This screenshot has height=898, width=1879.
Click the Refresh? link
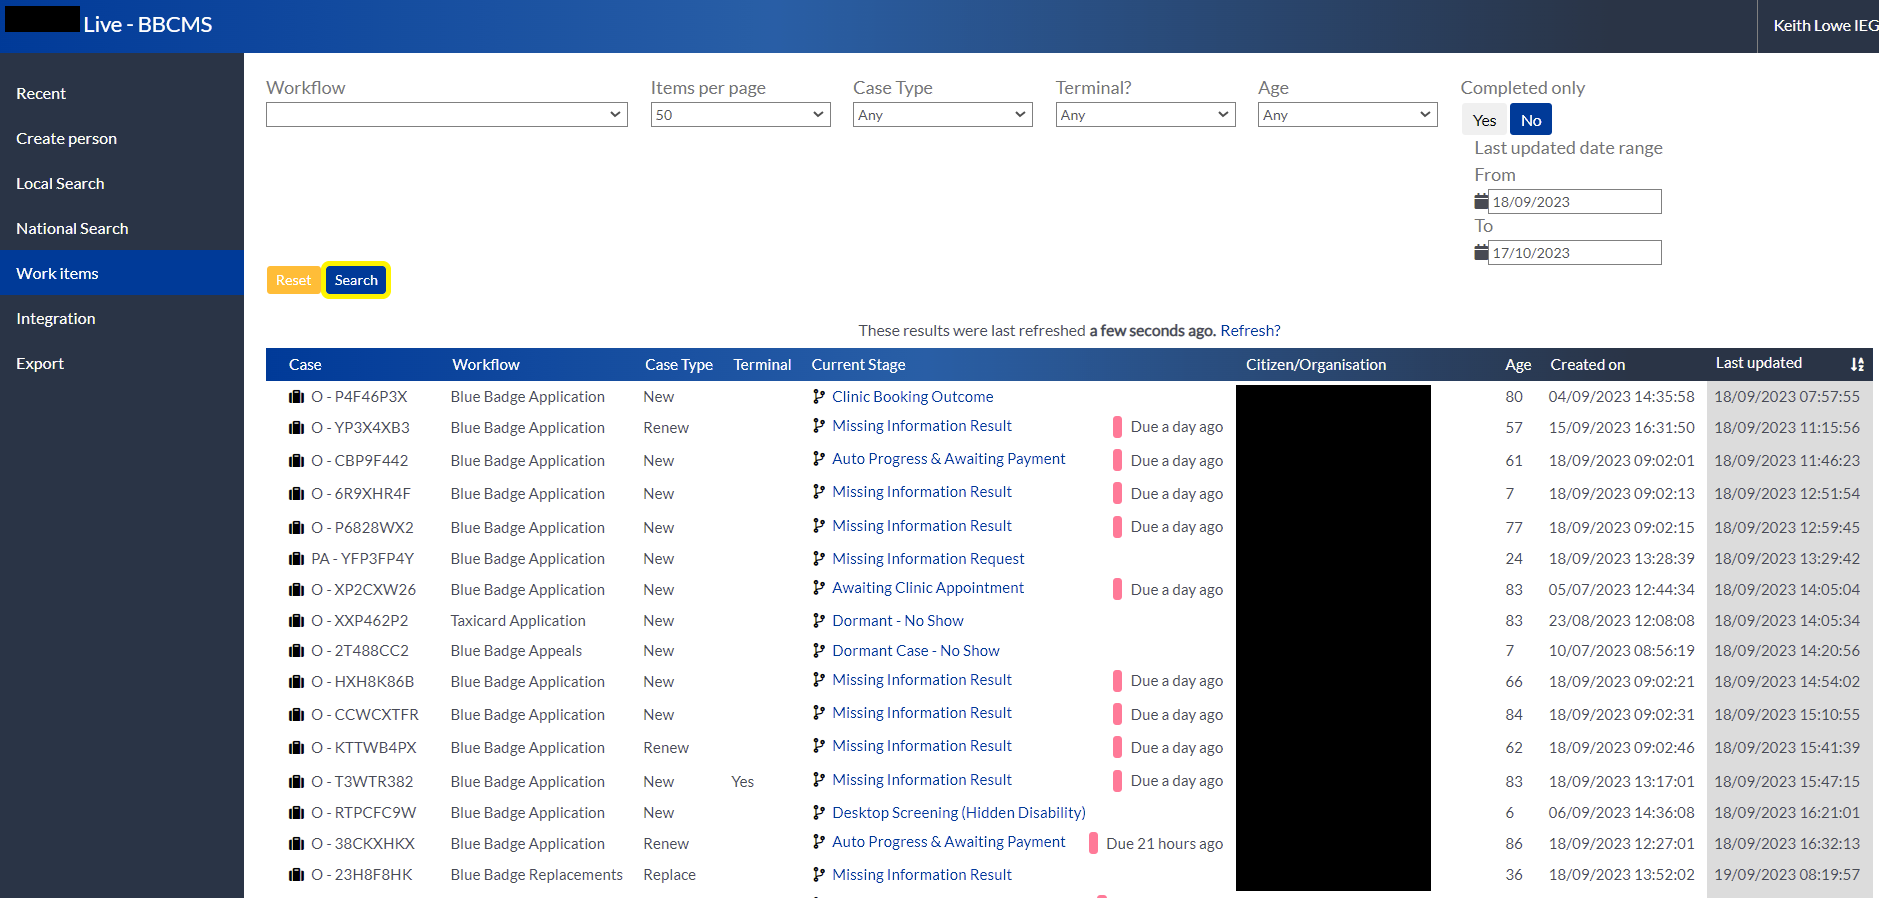pyautogui.click(x=1250, y=331)
